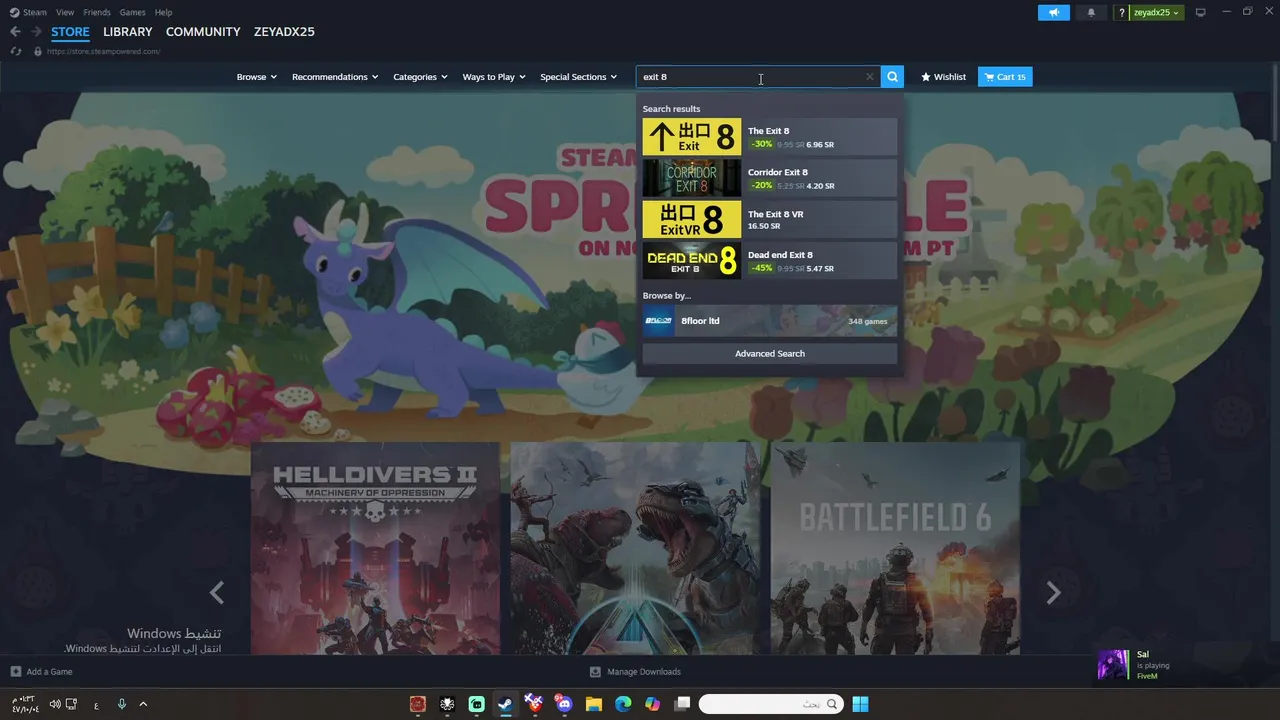Open the dinosaur game banner in the carousel
The width and height of the screenshot is (1280, 720).
[x=635, y=548]
